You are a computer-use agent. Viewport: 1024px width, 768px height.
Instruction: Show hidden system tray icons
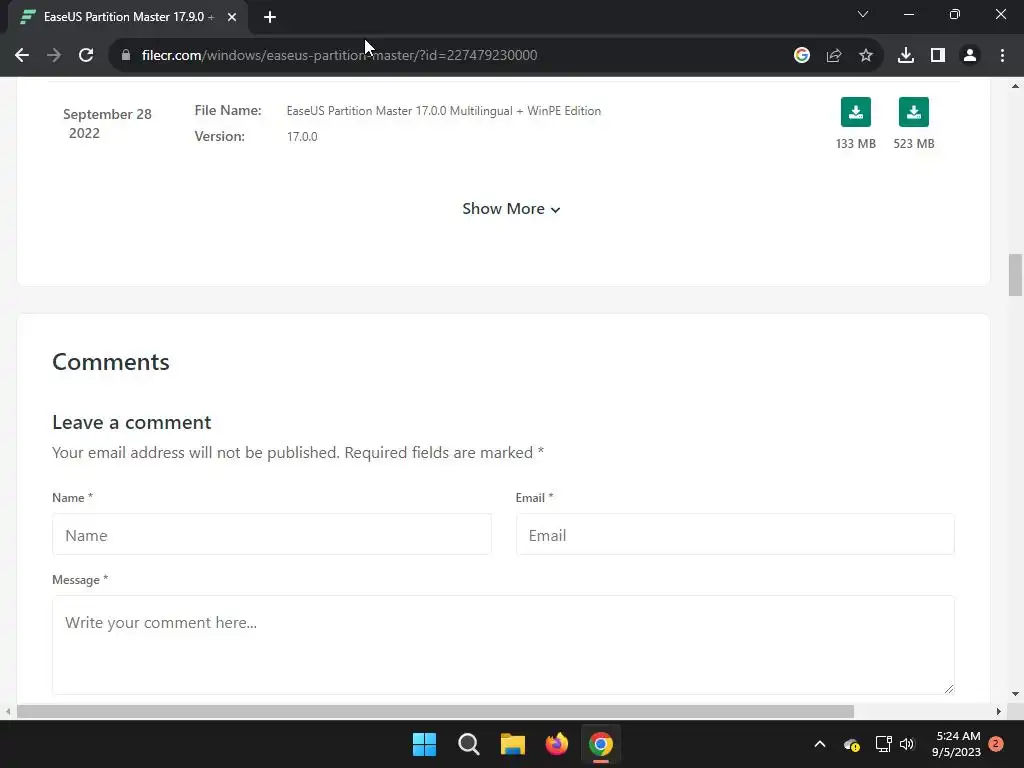[x=820, y=744]
